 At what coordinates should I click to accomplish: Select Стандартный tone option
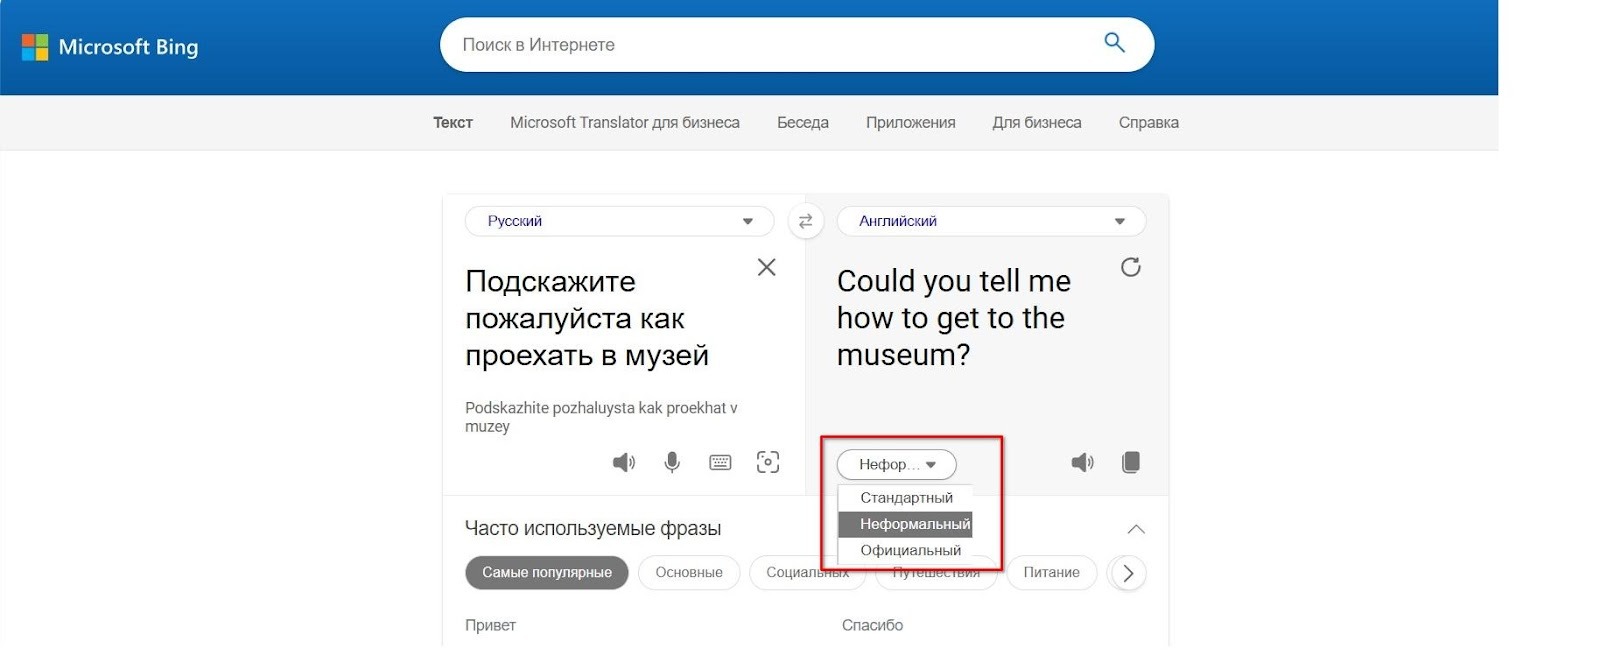coord(906,497)
